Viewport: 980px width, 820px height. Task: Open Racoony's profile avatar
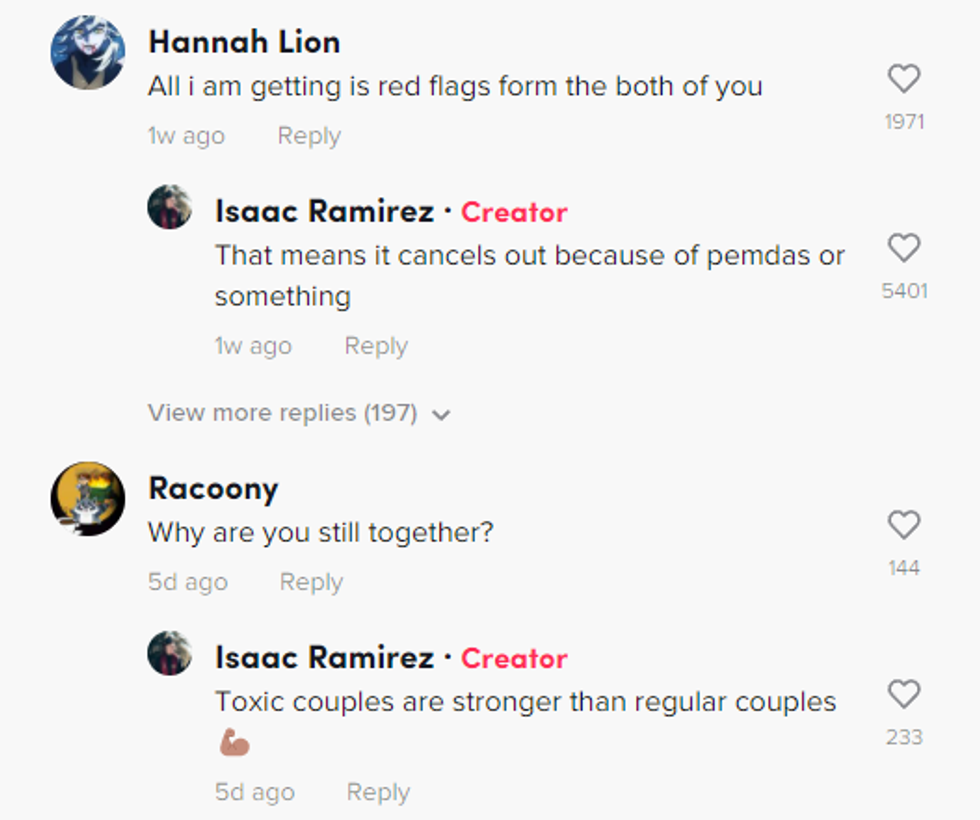tap(88, 498)
